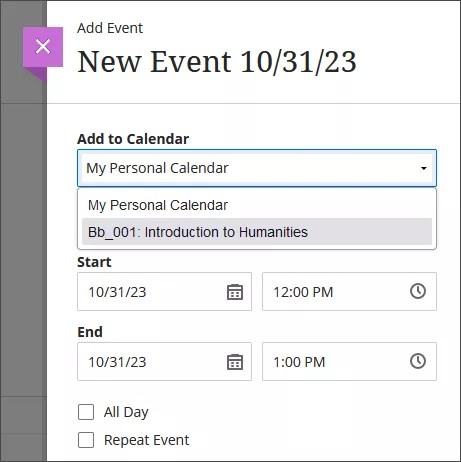Image resolution: width=461 pixels, height=462 pixels.
Task: Click the Repeat Event label text
Action: click(x=147, y=440)
